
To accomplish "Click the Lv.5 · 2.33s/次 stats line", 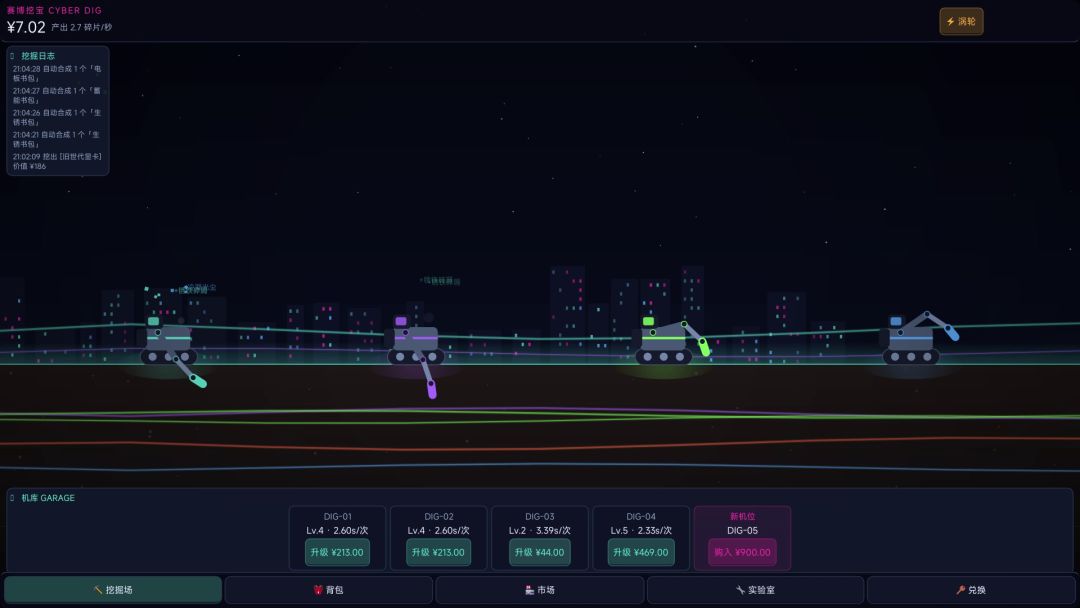I will tap(641, 530).
